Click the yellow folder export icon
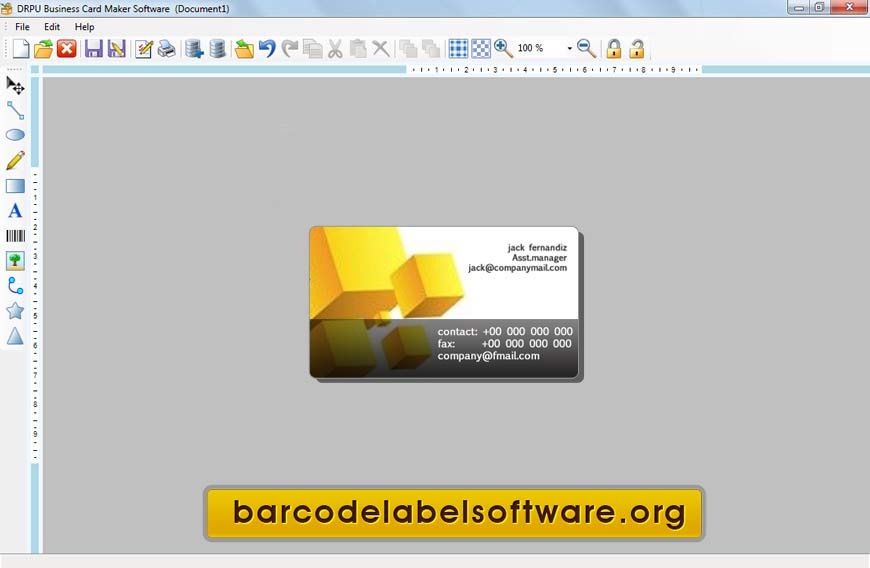The width and height of the screenshot is (870, 568). point(244,49)
